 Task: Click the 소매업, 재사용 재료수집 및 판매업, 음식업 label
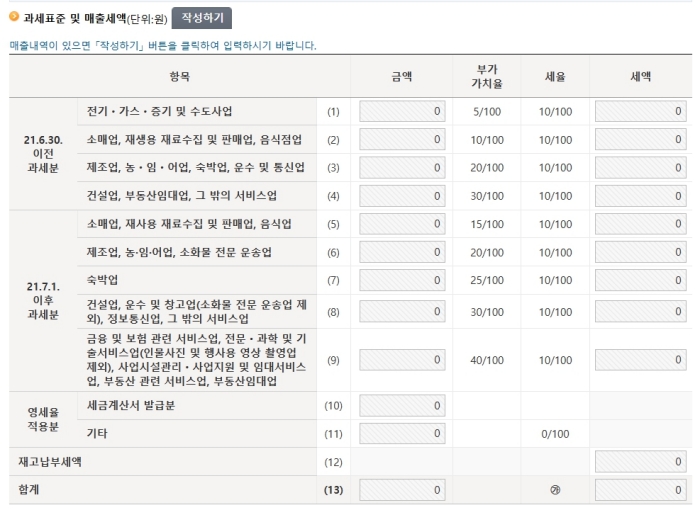(x=189, y=224)
